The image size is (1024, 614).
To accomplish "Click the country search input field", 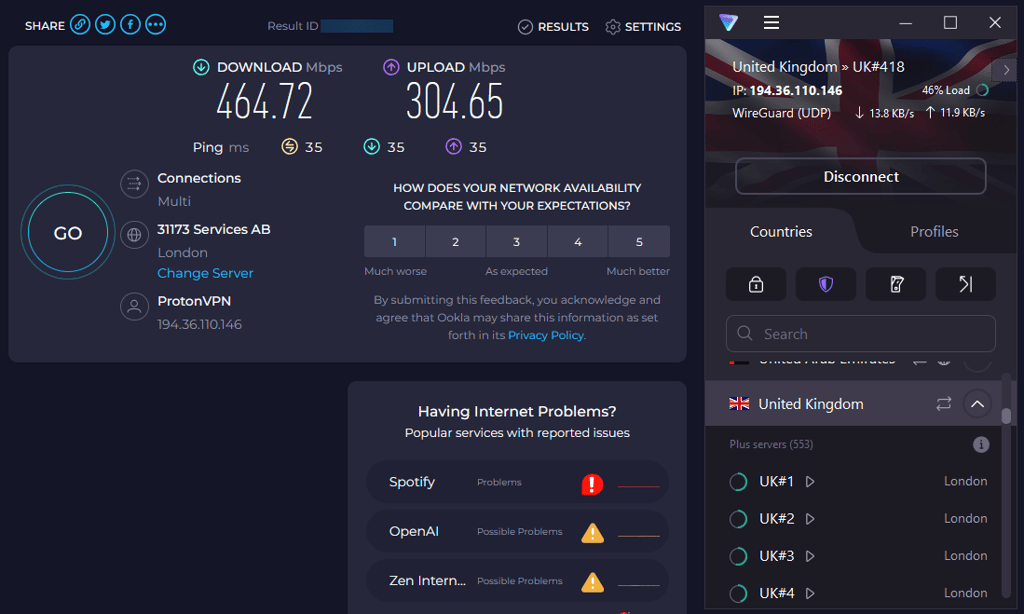I will click(861, 334).
